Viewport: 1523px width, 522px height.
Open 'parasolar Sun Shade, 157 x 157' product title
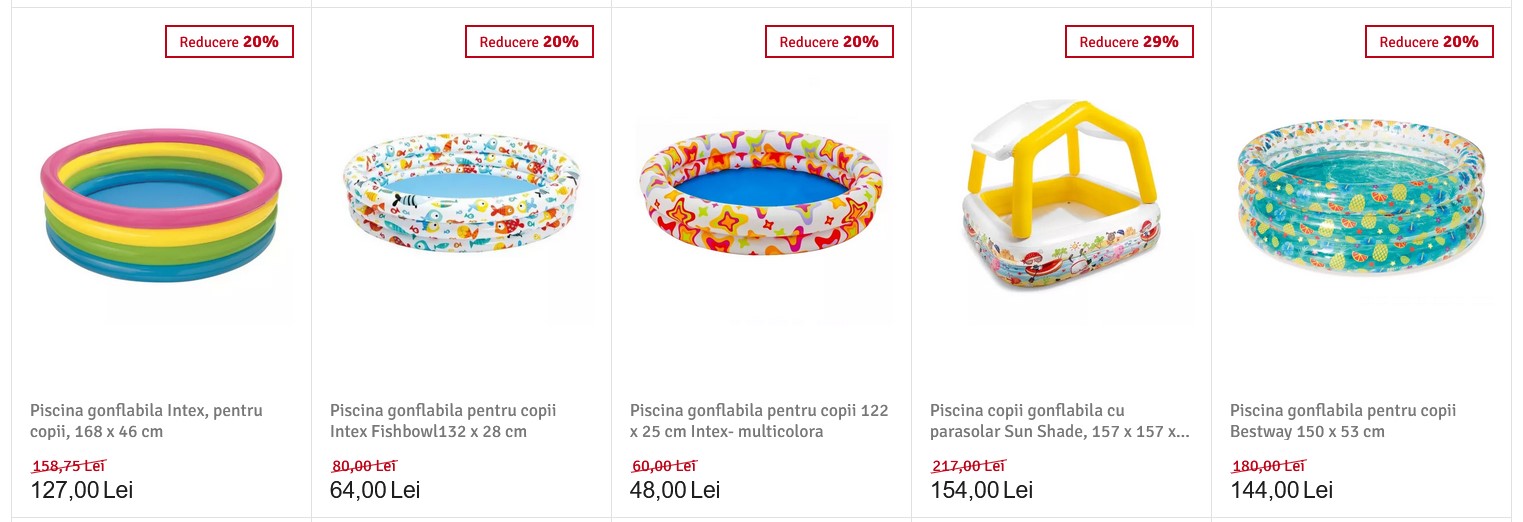[x=1059, y=421]
